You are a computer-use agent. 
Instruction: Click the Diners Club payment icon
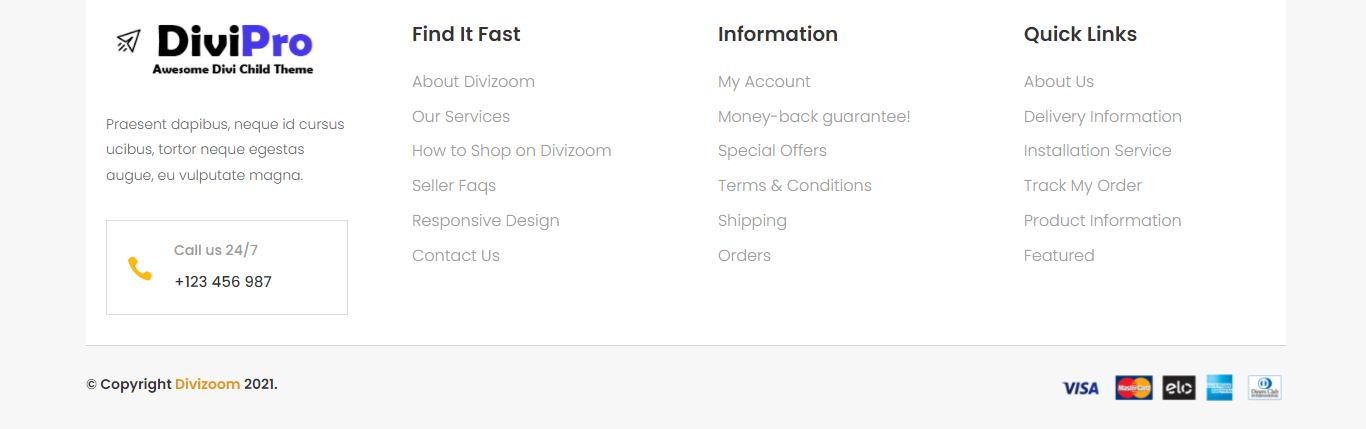1264,388
